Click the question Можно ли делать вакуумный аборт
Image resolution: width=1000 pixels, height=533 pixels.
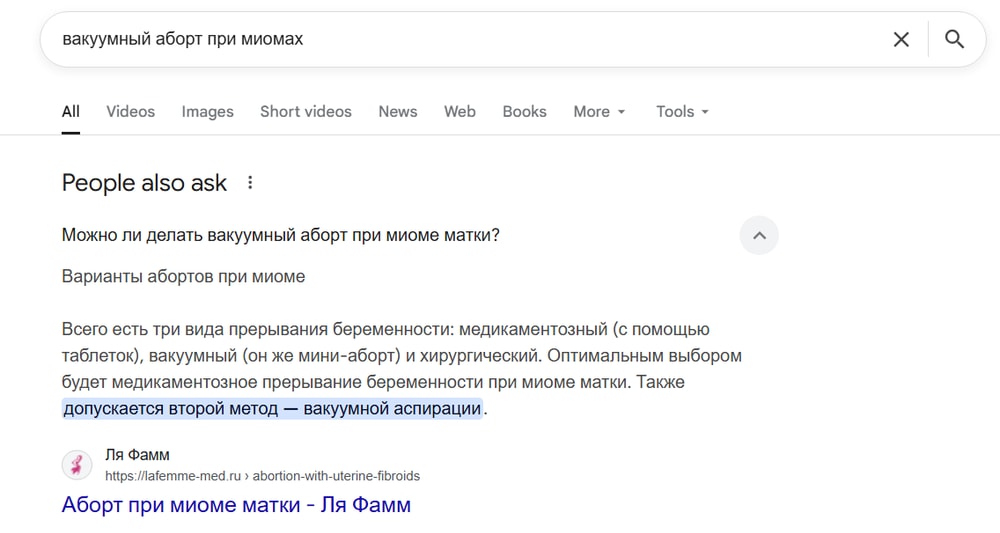(281, 235)
